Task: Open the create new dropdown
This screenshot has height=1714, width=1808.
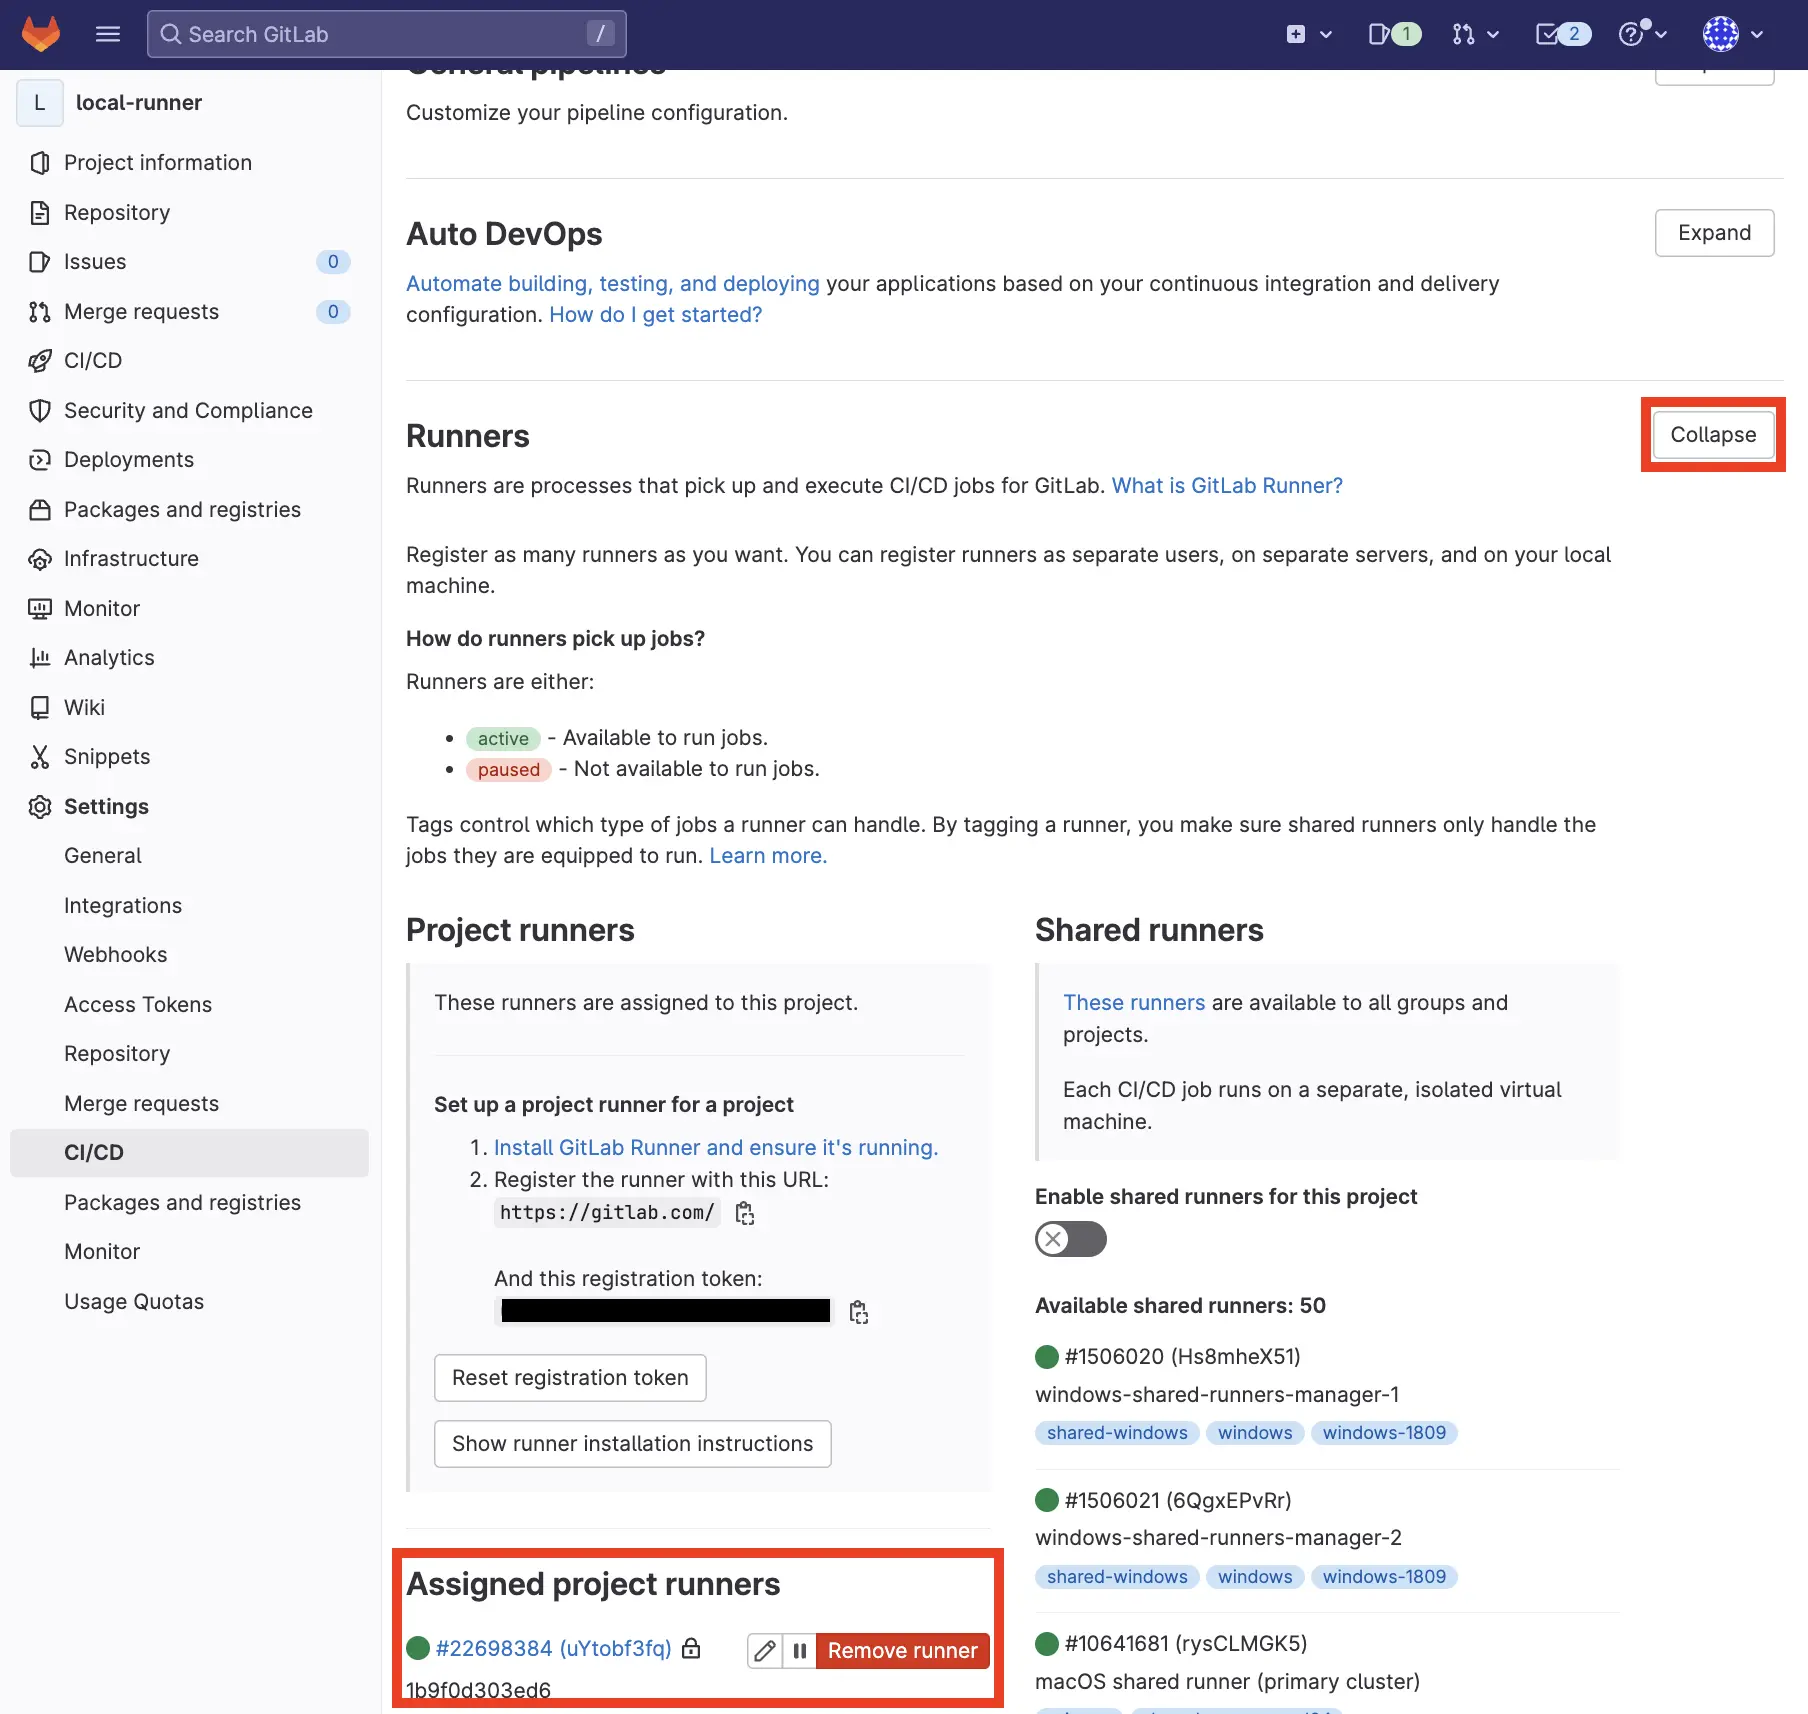Action: 1309,34
